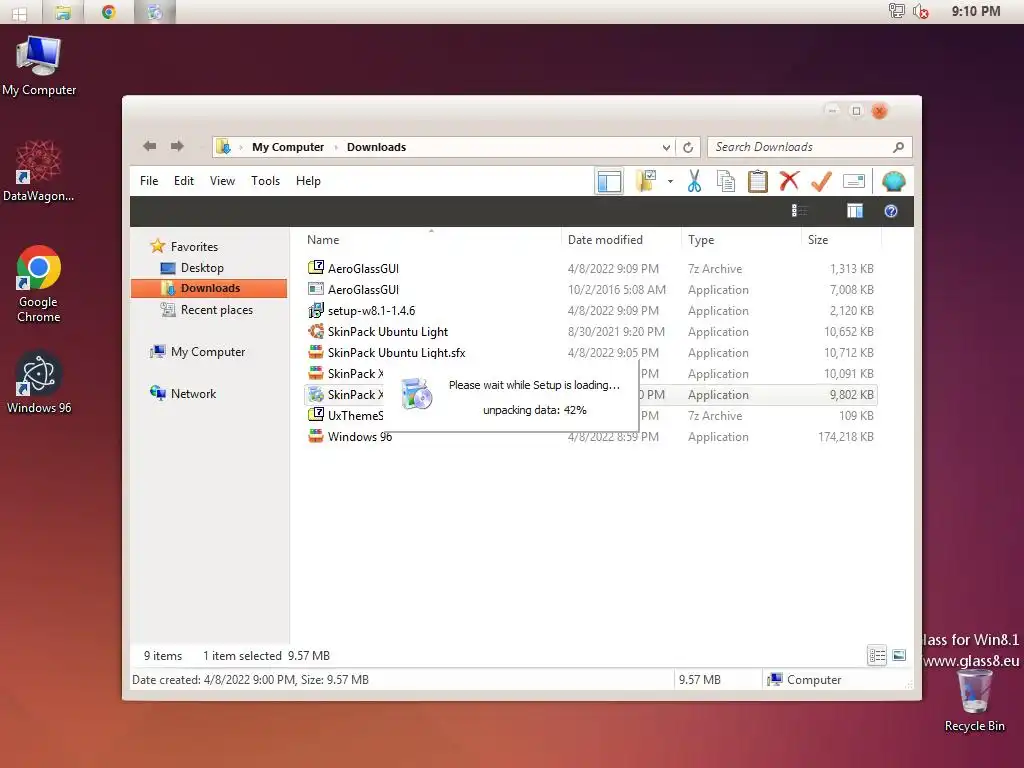
Task: Click the Cut scissors toolbar icon
Action: 694,181
